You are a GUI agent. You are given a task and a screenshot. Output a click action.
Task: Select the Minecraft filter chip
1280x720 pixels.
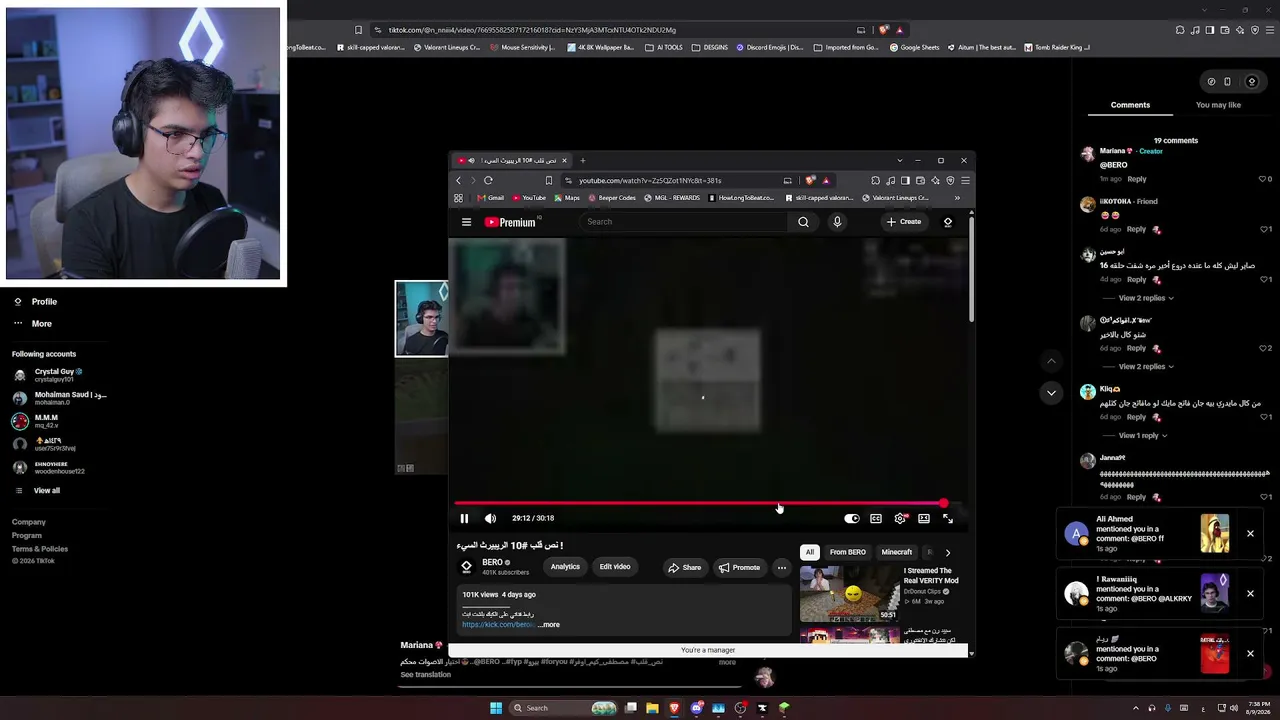coord(897,552)
